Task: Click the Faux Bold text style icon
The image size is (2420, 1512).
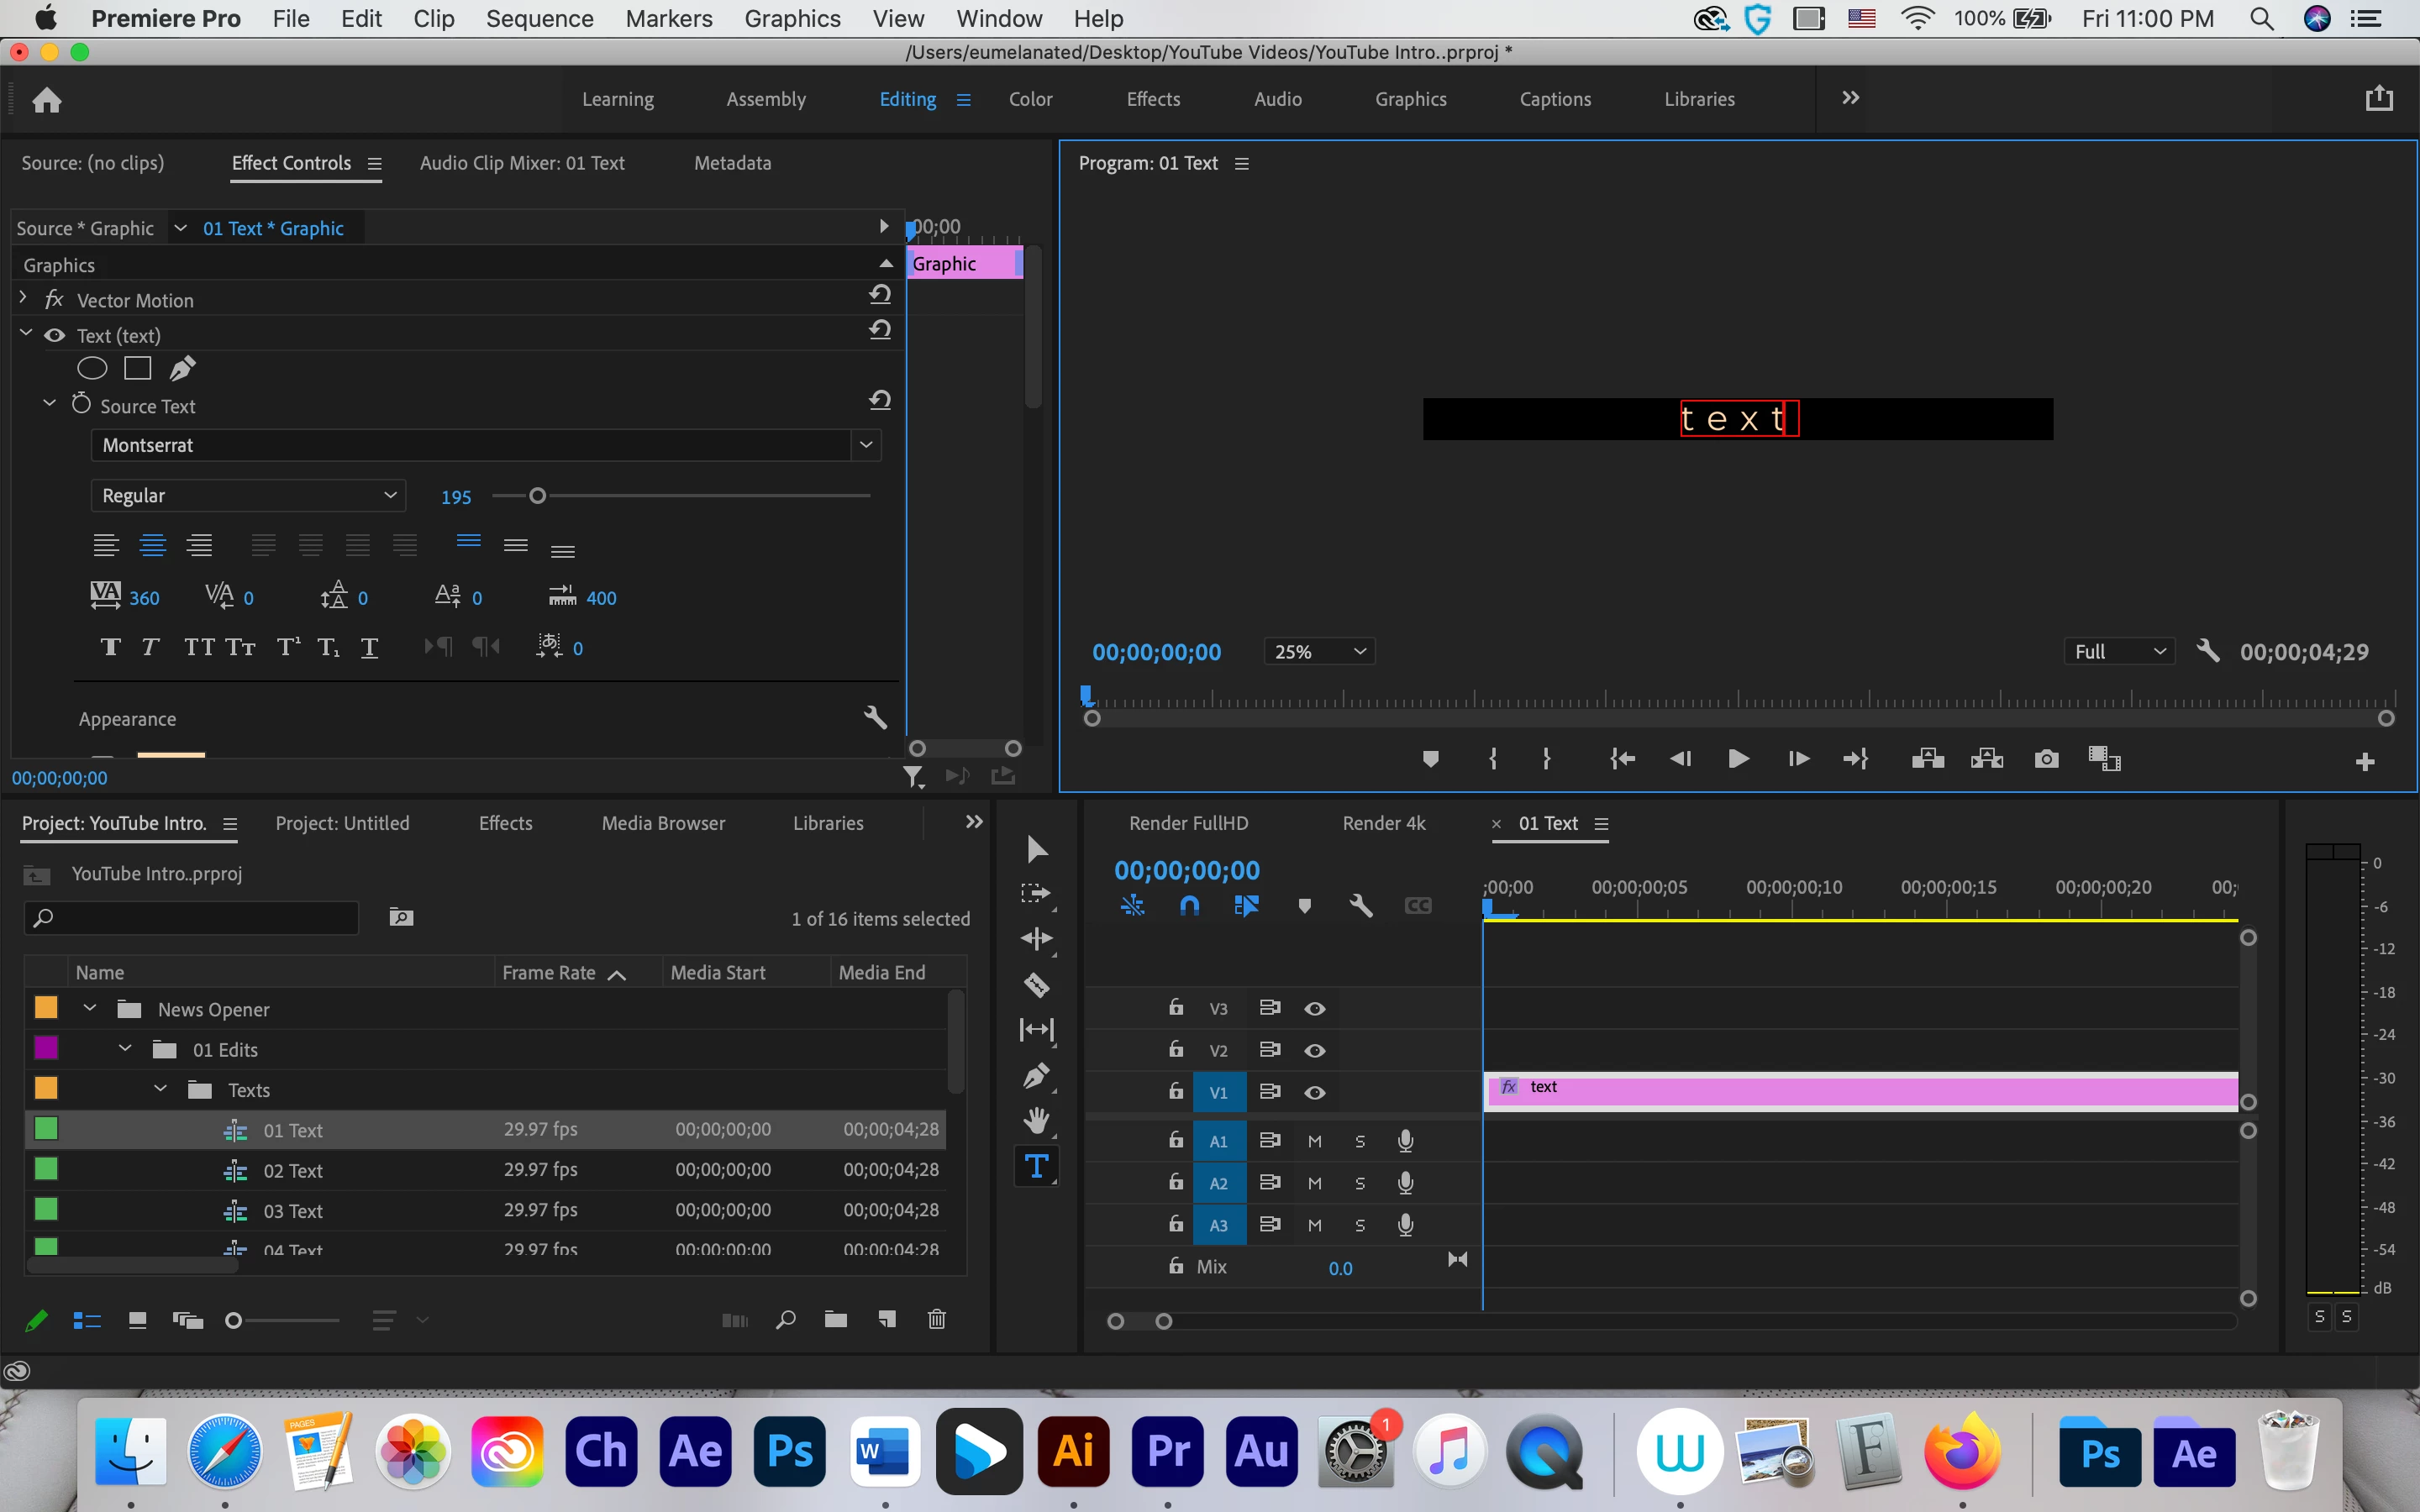Action: (x=111, y=648)
